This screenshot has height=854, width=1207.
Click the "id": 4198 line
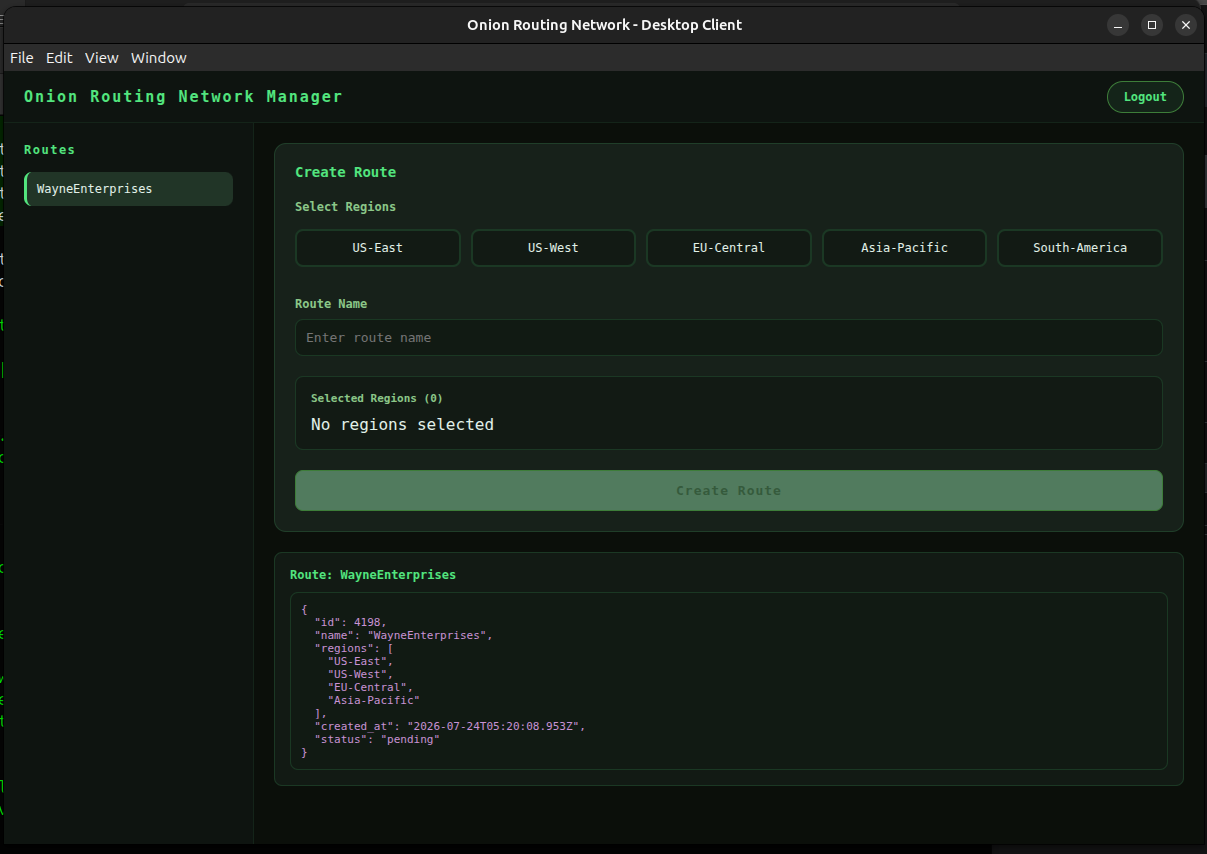pos(350,622)
